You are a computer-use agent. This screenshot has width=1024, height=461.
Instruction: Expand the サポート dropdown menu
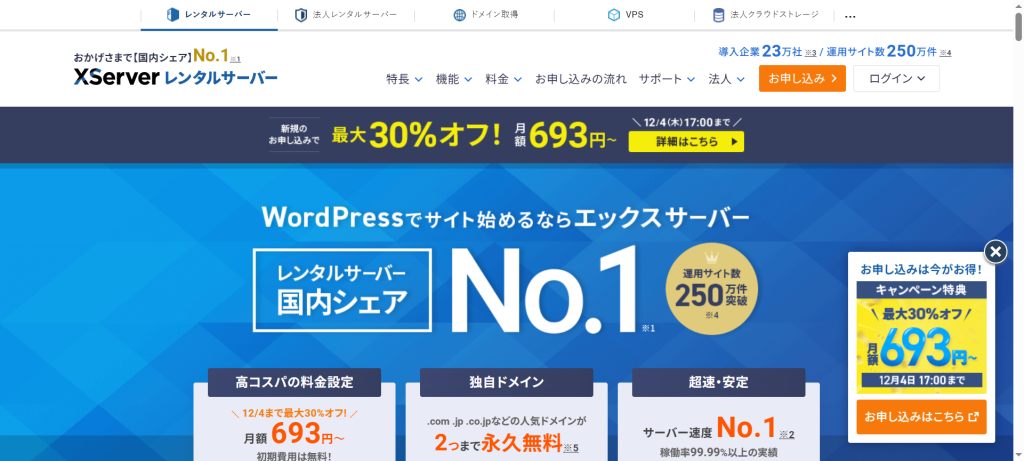point(667,79)
